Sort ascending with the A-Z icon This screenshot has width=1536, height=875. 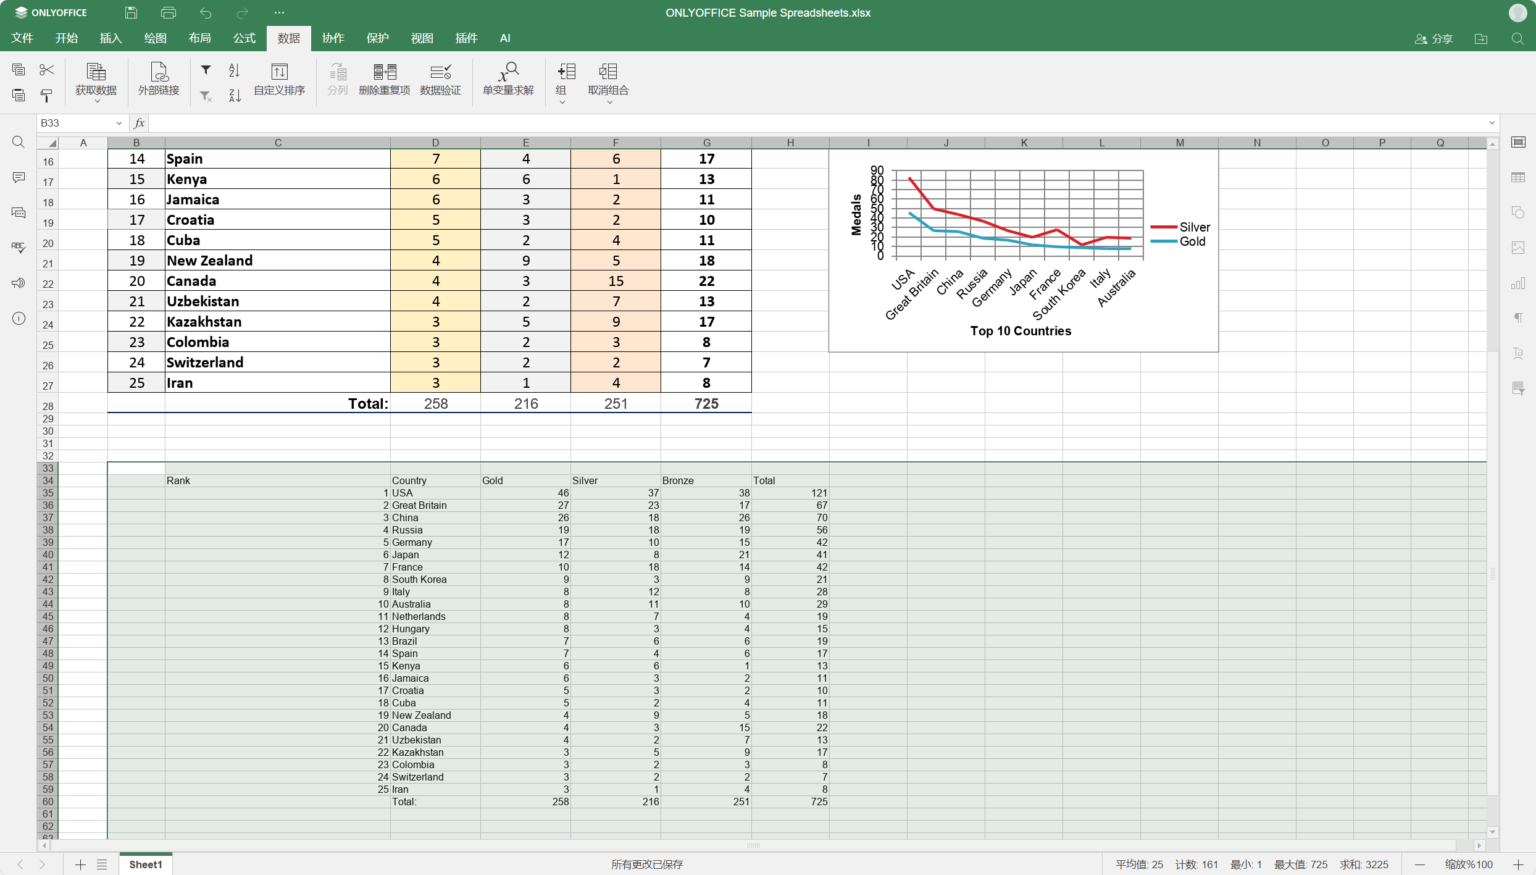click(234, 70)
